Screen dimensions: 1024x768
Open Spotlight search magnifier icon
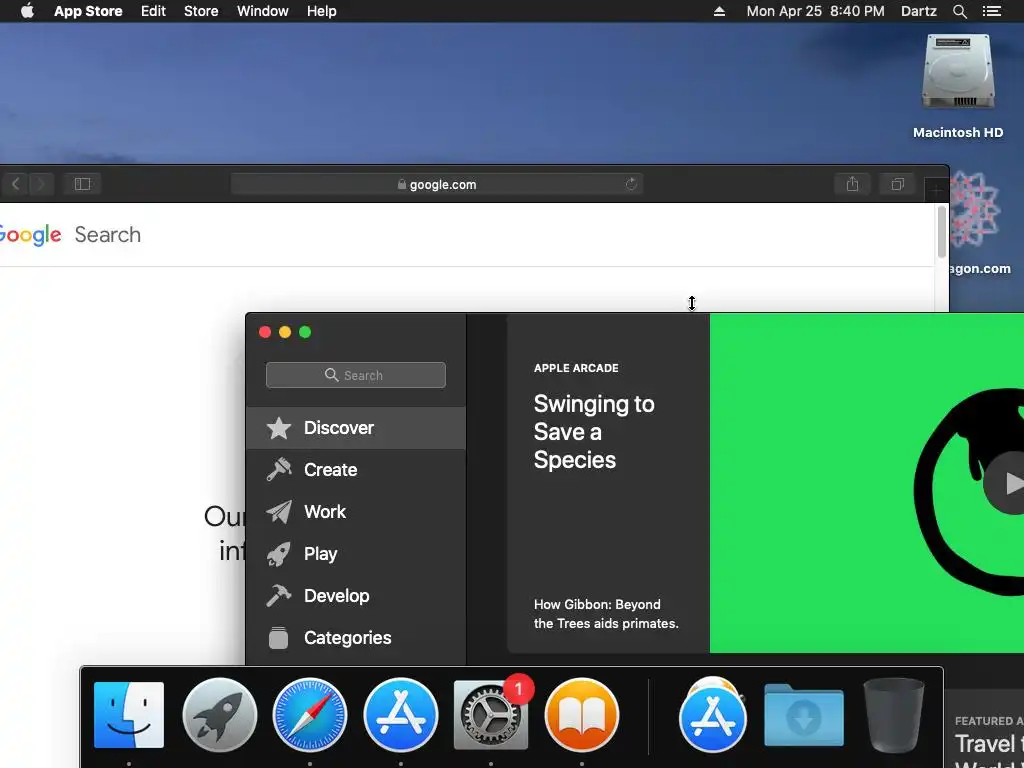pyautogui.click(x=960, y=11)
